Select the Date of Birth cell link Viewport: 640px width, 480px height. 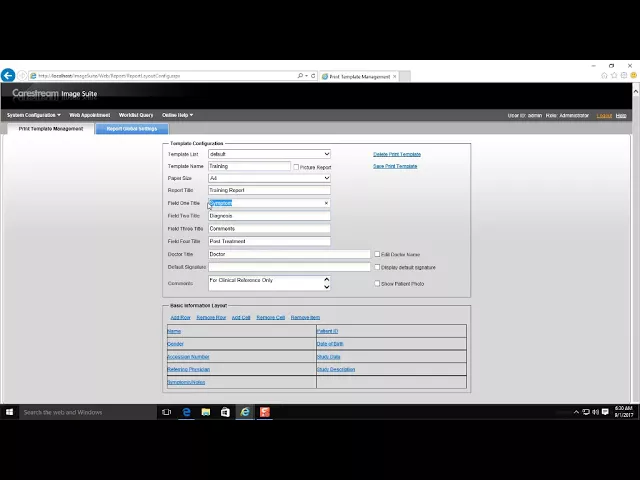click(330, 344)
